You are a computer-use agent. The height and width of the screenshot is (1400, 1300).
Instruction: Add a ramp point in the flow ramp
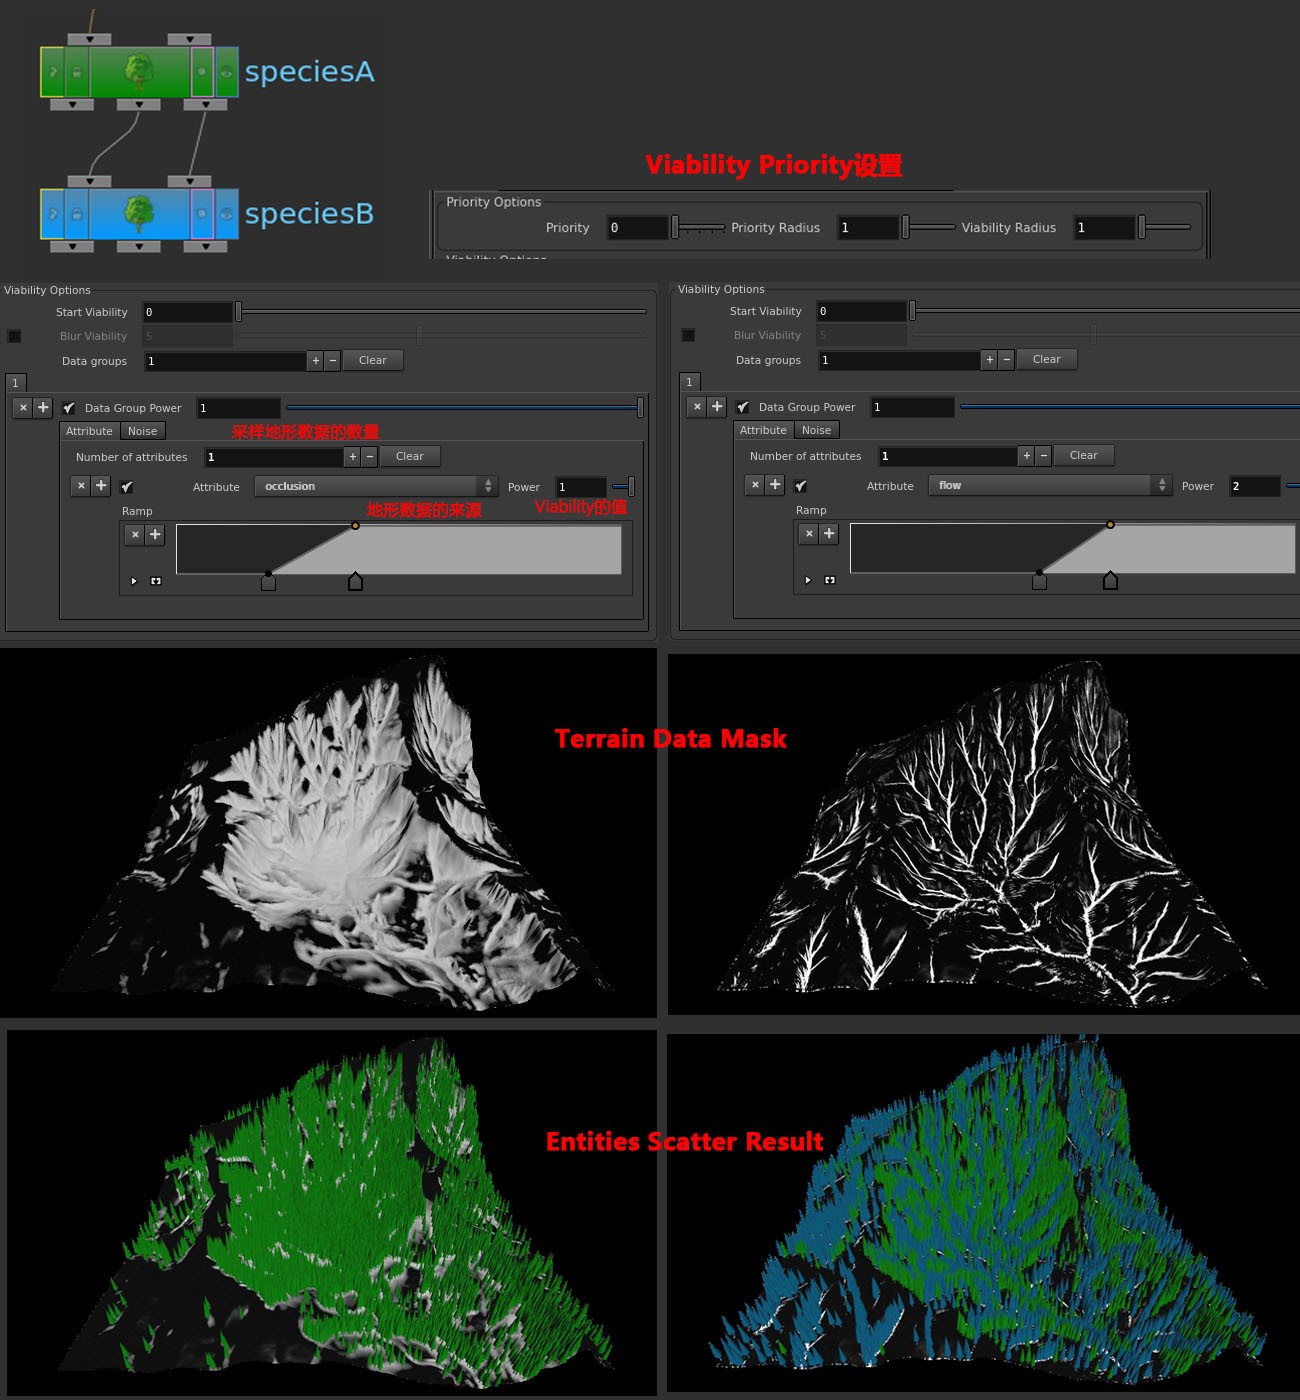(x=829, y=534)
